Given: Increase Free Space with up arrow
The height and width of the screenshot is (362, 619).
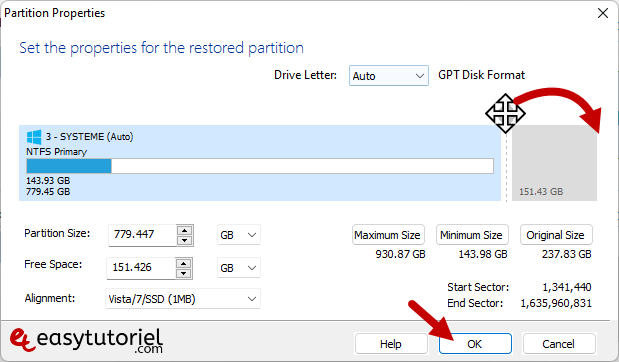Looking at the screenshot, I should click(184, 263).
